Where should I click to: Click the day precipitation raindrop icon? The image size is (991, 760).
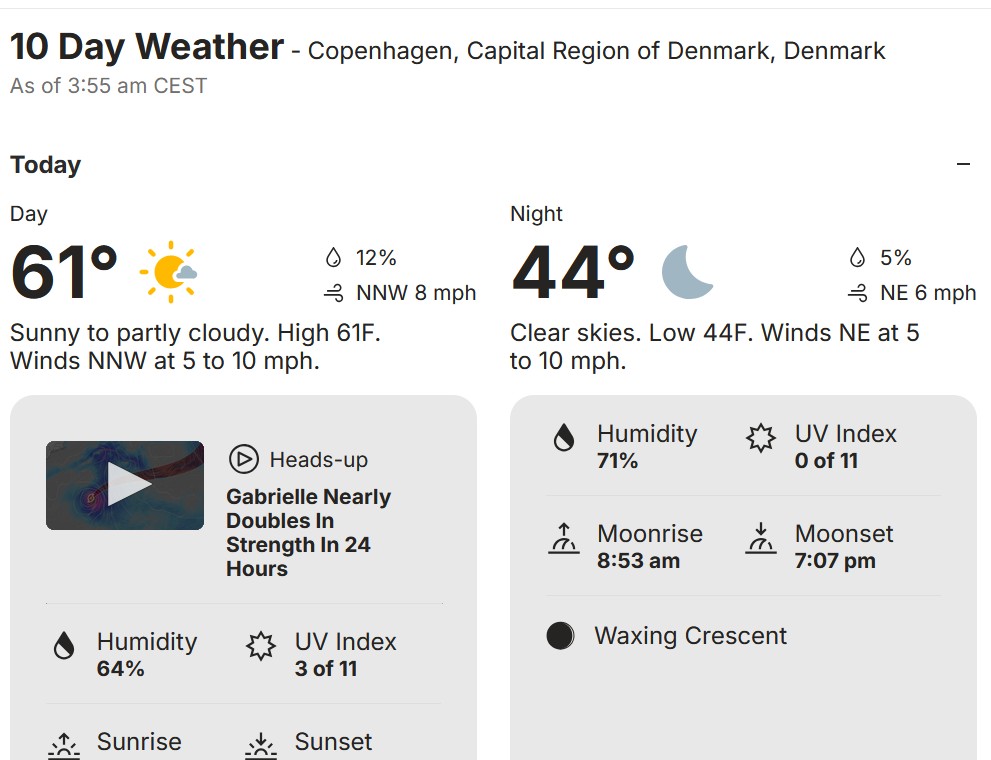click(x=334, y=258)
